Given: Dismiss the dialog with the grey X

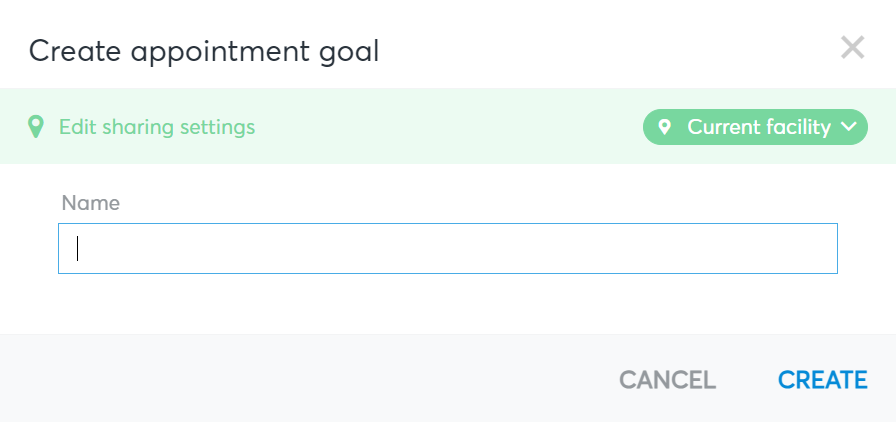Looking at the screenshot, I should click(853, 47).
